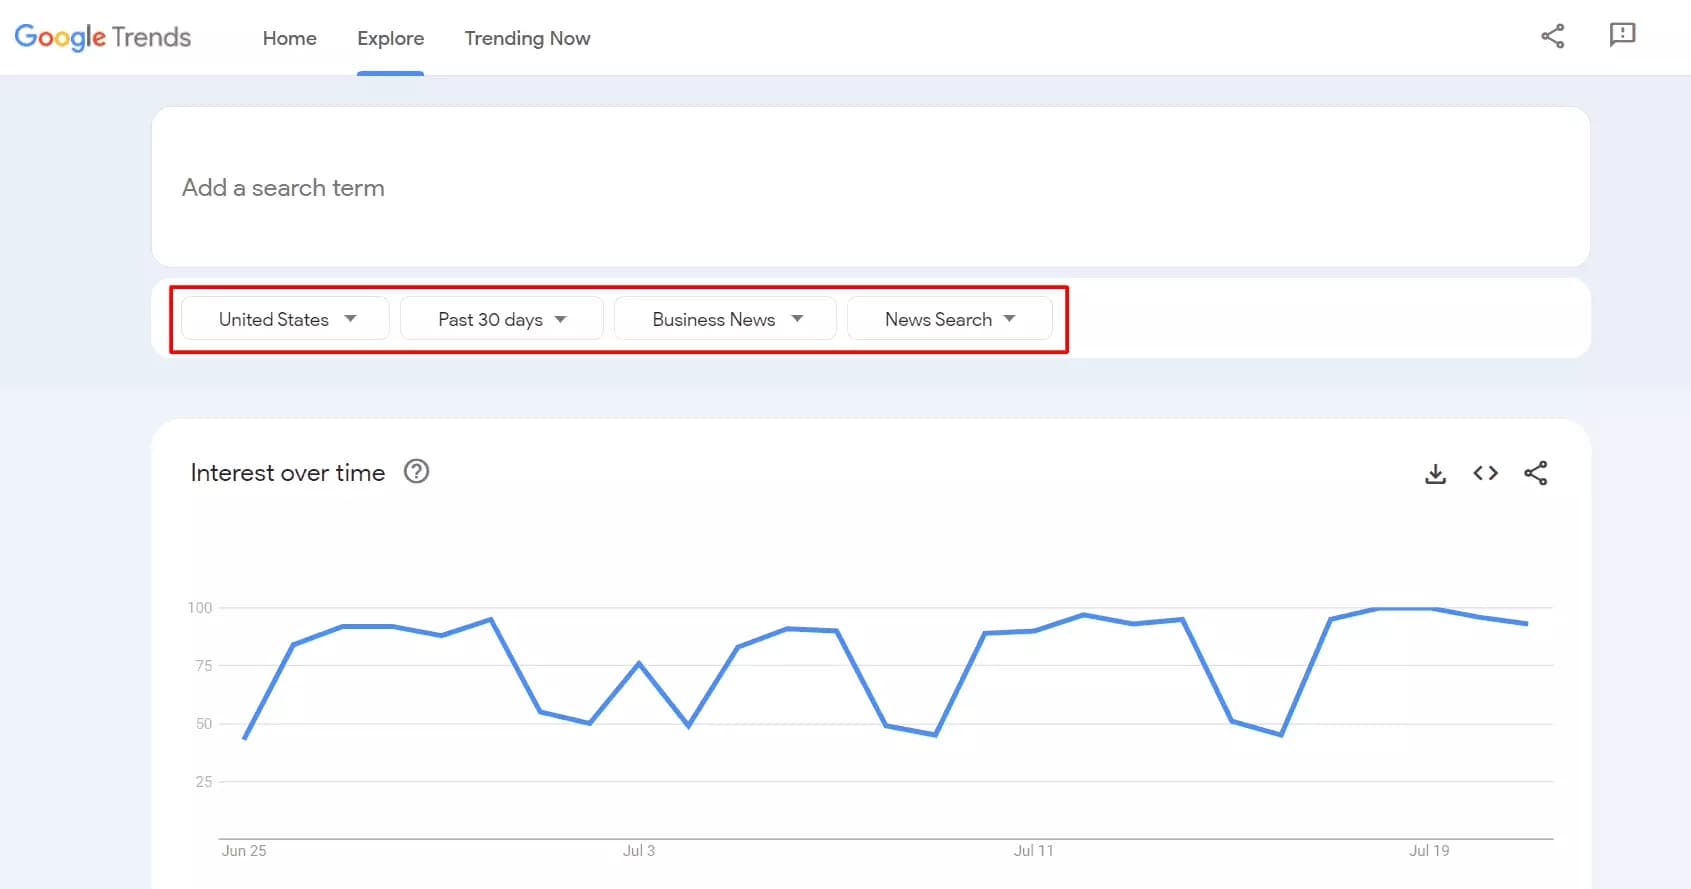Click the Google Trends logo
The width and height of the screenshot is (1691, 889).
[x=103, y=37]
